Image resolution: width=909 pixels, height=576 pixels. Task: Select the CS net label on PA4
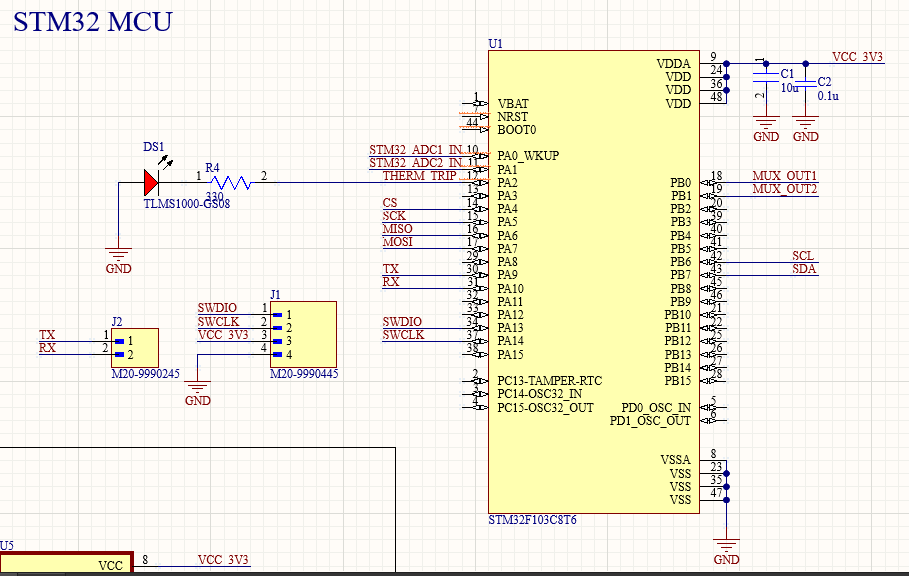pyautogui.click(x=390, y=203)
